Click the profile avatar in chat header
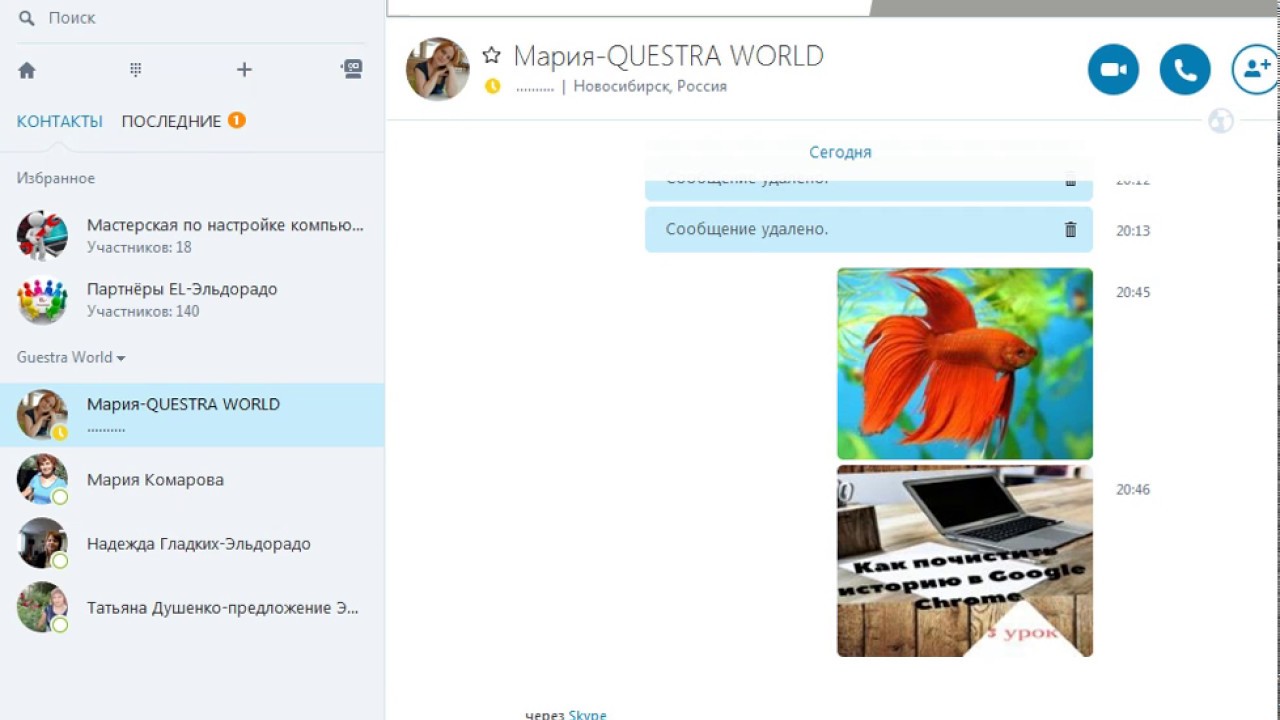This screenshot has width=1280, height=720. (437, 69)
